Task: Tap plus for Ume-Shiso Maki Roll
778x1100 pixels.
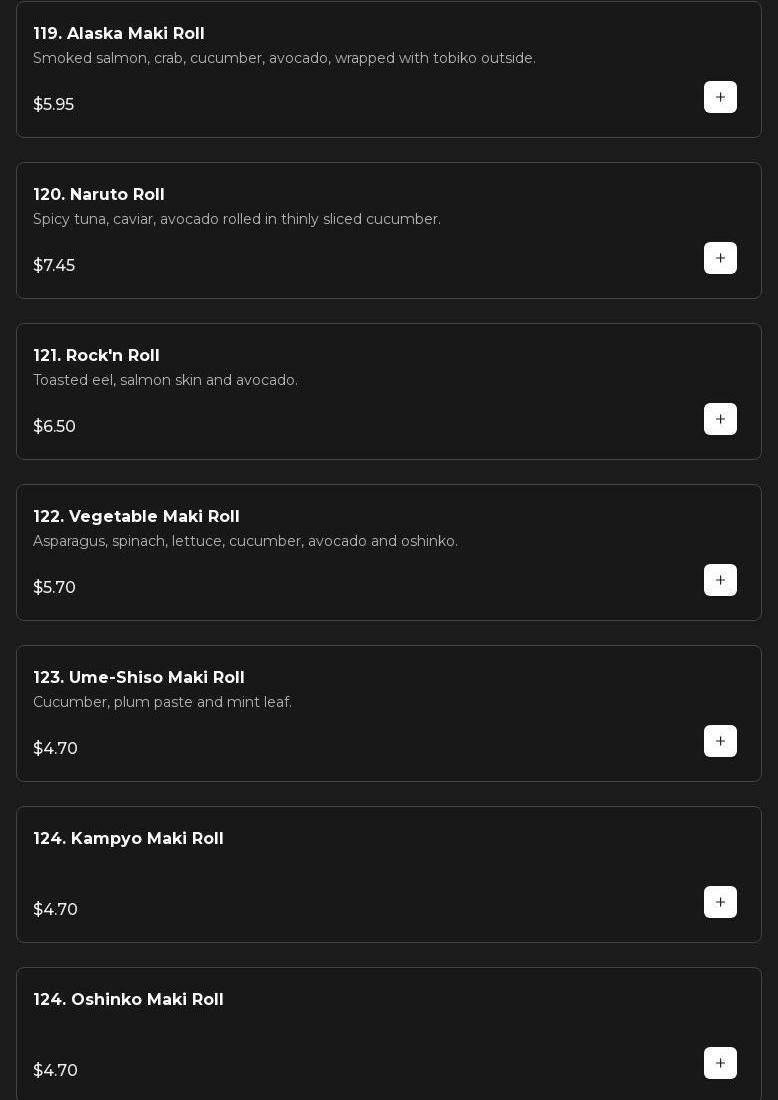Action: (720, 741)
